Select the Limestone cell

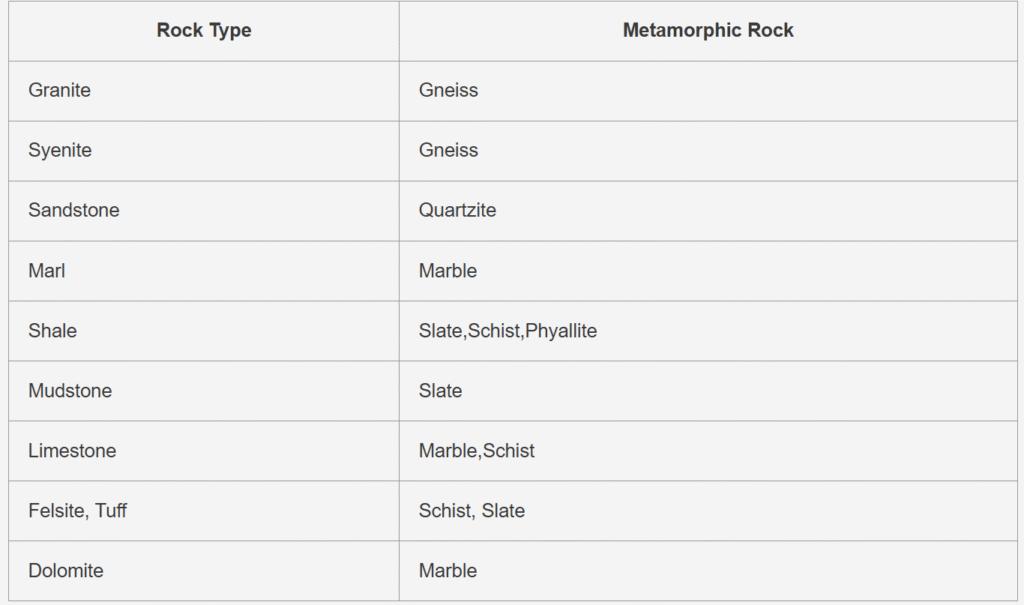click(72, 451)
